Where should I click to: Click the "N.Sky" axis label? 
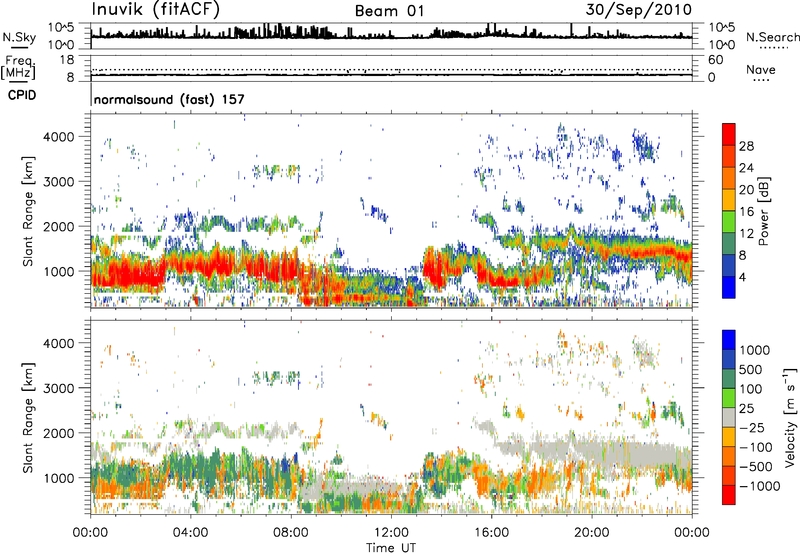[x=19, y=37]
